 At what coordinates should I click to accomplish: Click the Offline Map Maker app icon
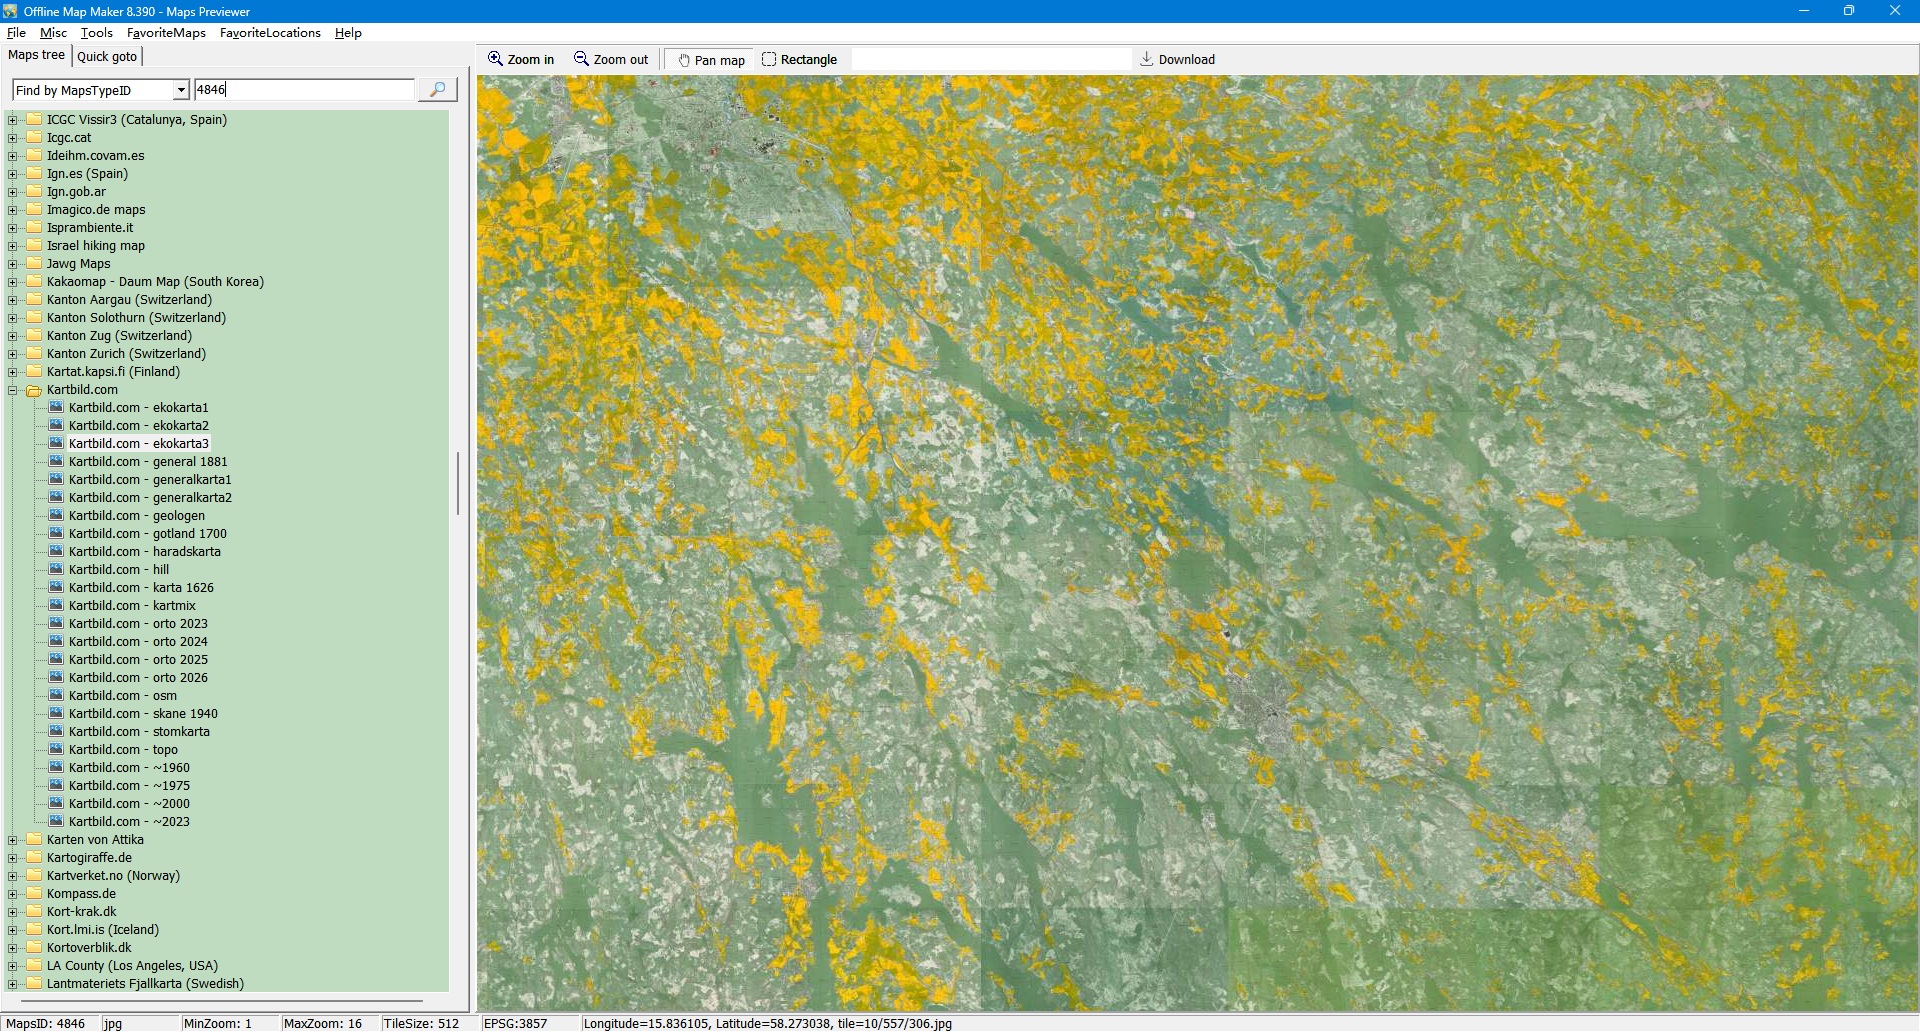click(10, 11)
